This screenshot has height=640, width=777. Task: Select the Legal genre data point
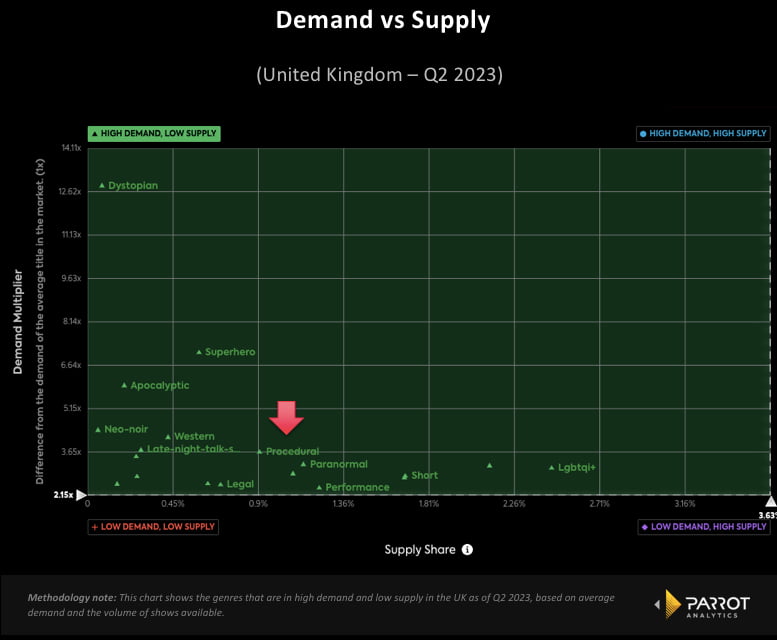pos(221,484)
